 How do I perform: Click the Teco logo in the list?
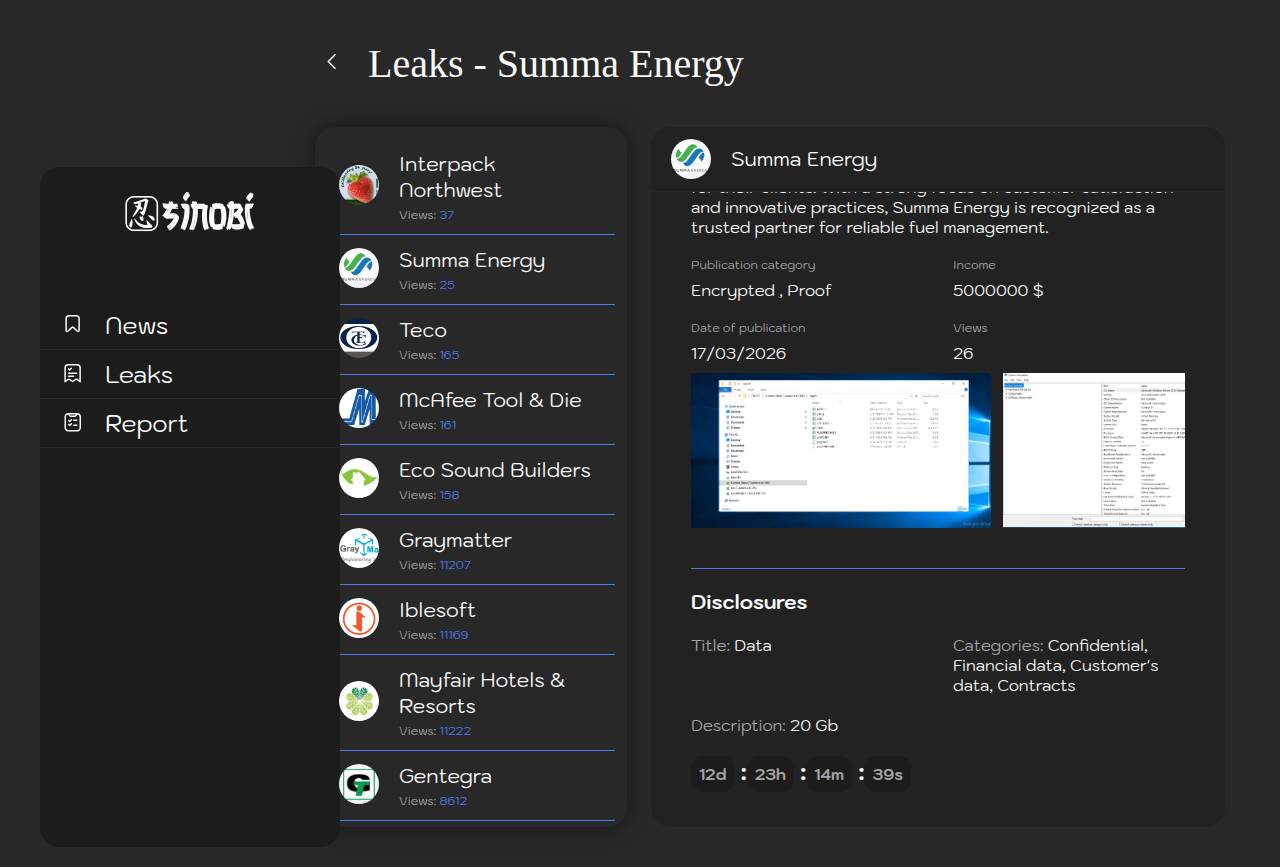359,338
